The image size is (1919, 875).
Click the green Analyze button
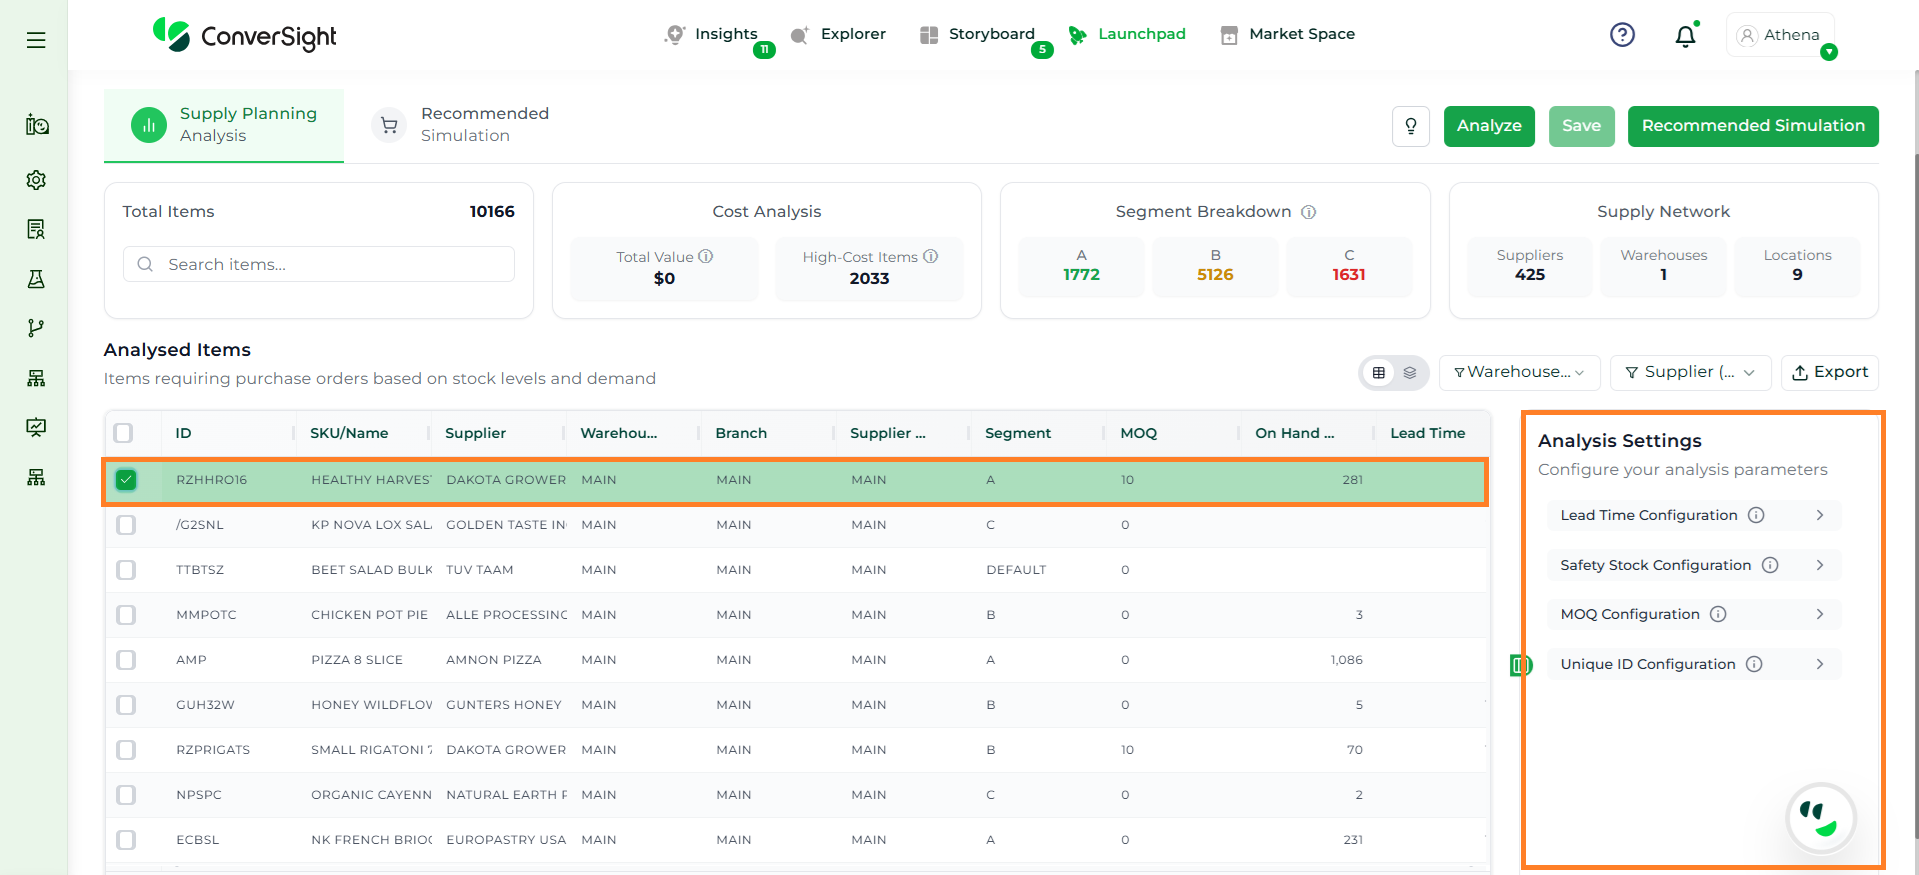[x=1488, y=126]
